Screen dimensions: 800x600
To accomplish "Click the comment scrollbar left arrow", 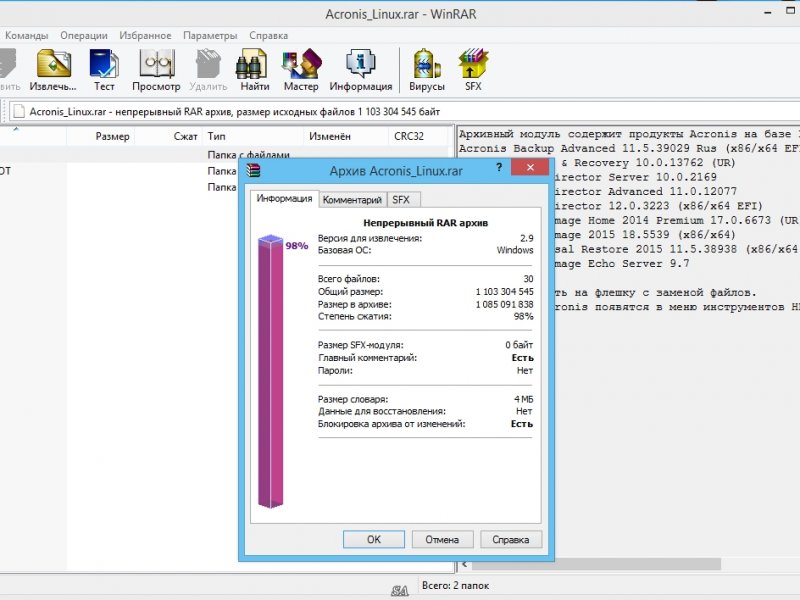I will (x=464, y=564).
